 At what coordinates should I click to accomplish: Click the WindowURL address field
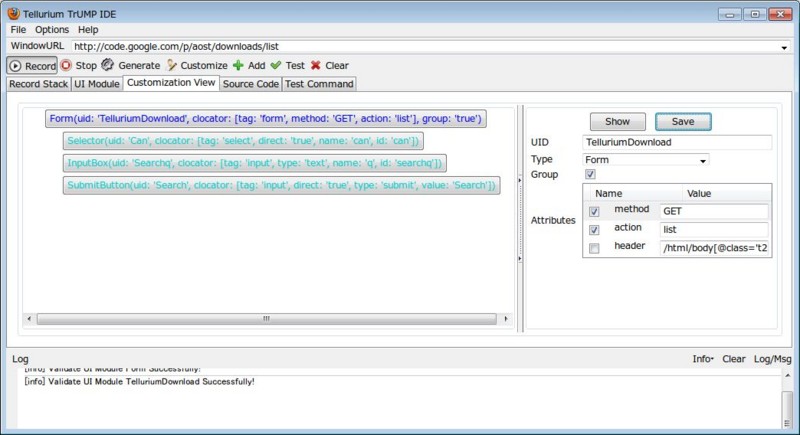pos(424,46)
